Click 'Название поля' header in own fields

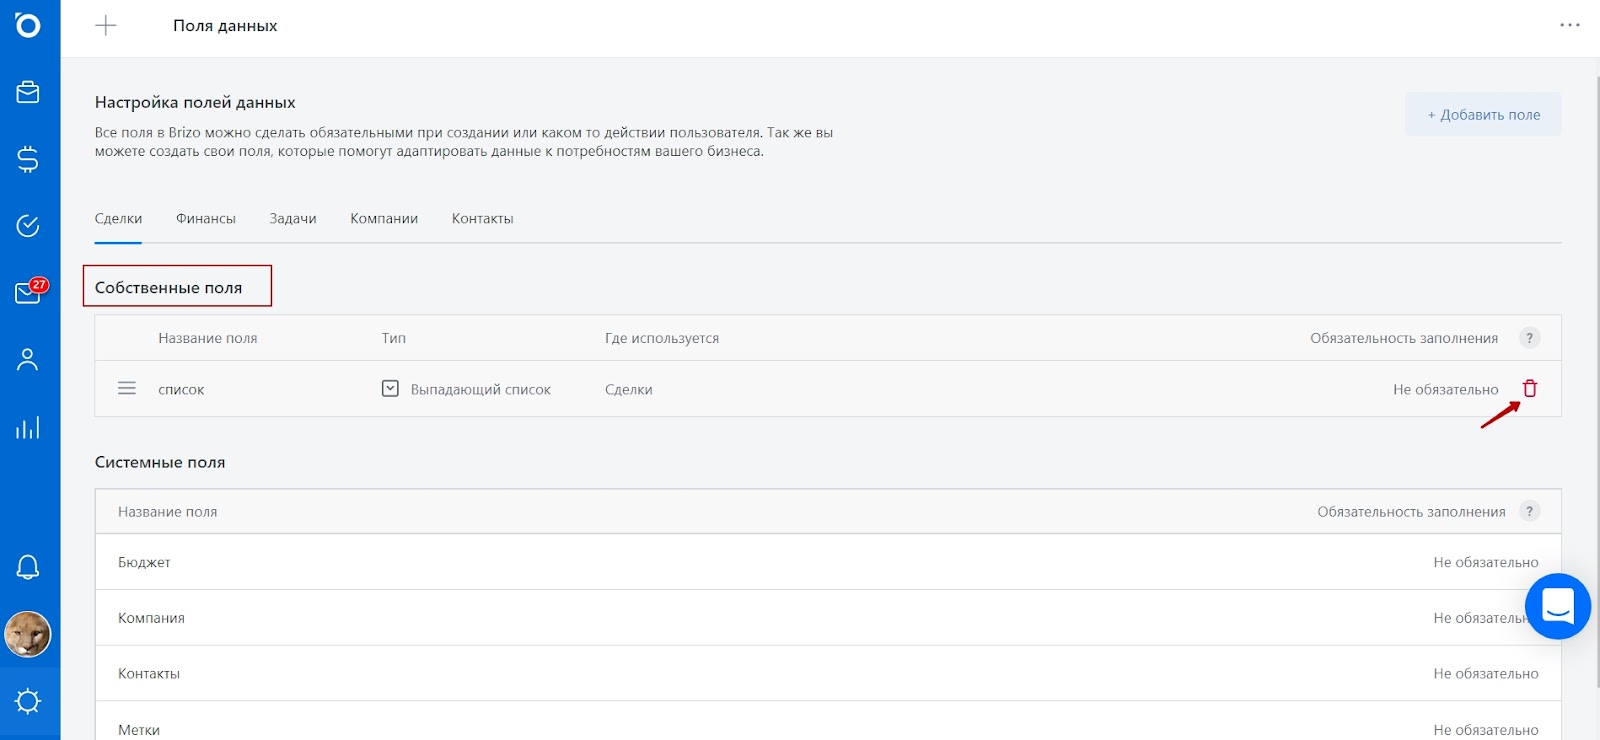pos(208,338)
